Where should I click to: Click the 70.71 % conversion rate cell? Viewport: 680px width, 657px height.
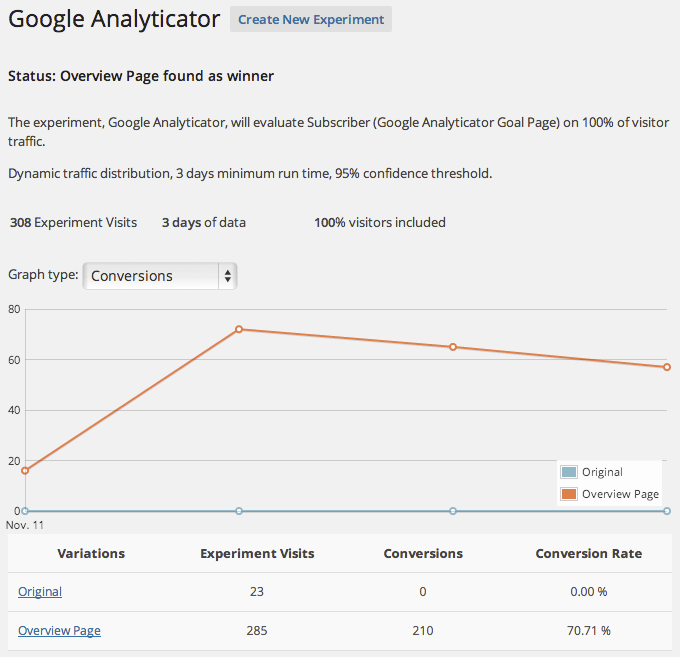(x=588, y=631)
